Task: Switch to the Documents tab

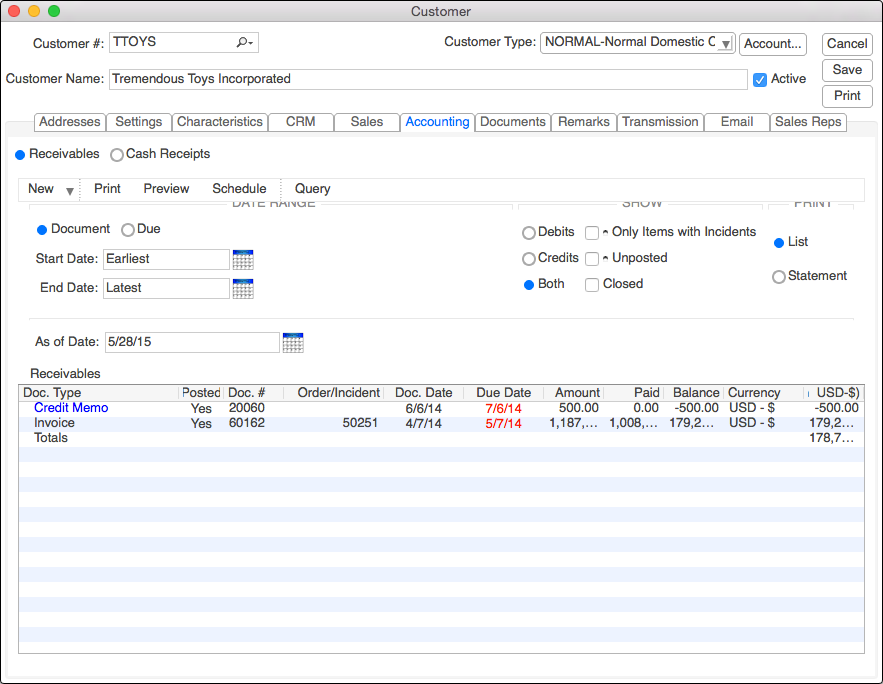Action: click(513, 122)
